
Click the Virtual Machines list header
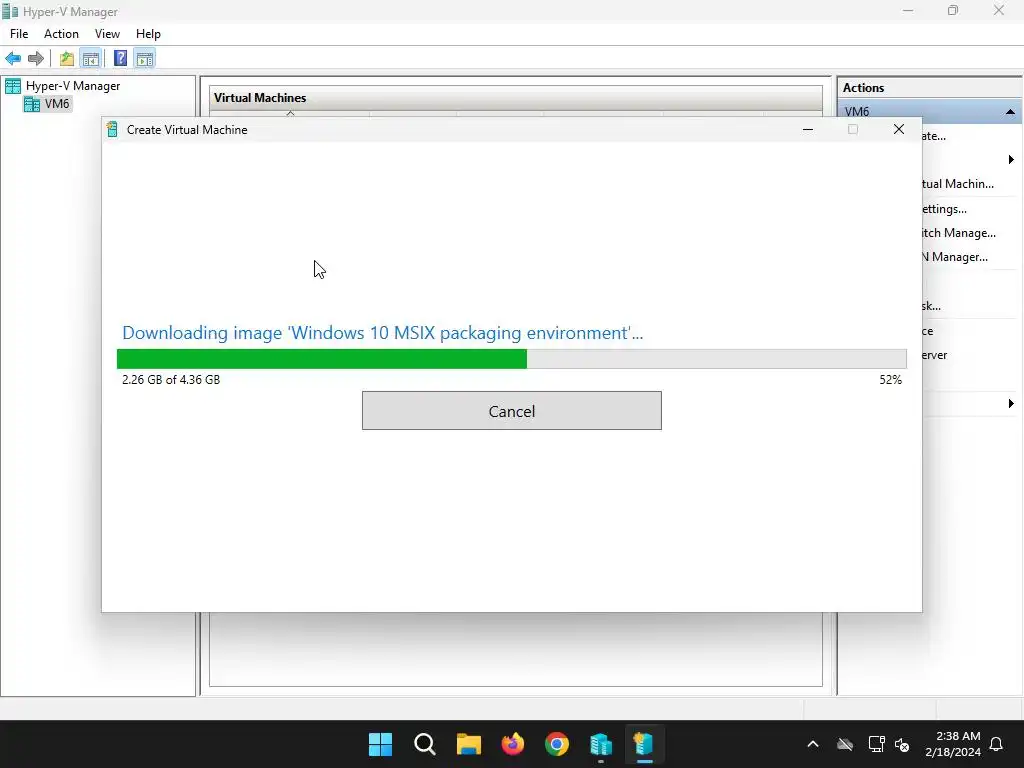tap(260, 98)
